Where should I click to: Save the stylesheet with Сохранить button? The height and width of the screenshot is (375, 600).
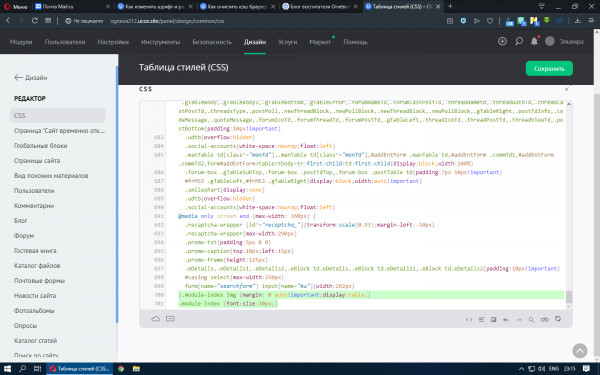549,68
